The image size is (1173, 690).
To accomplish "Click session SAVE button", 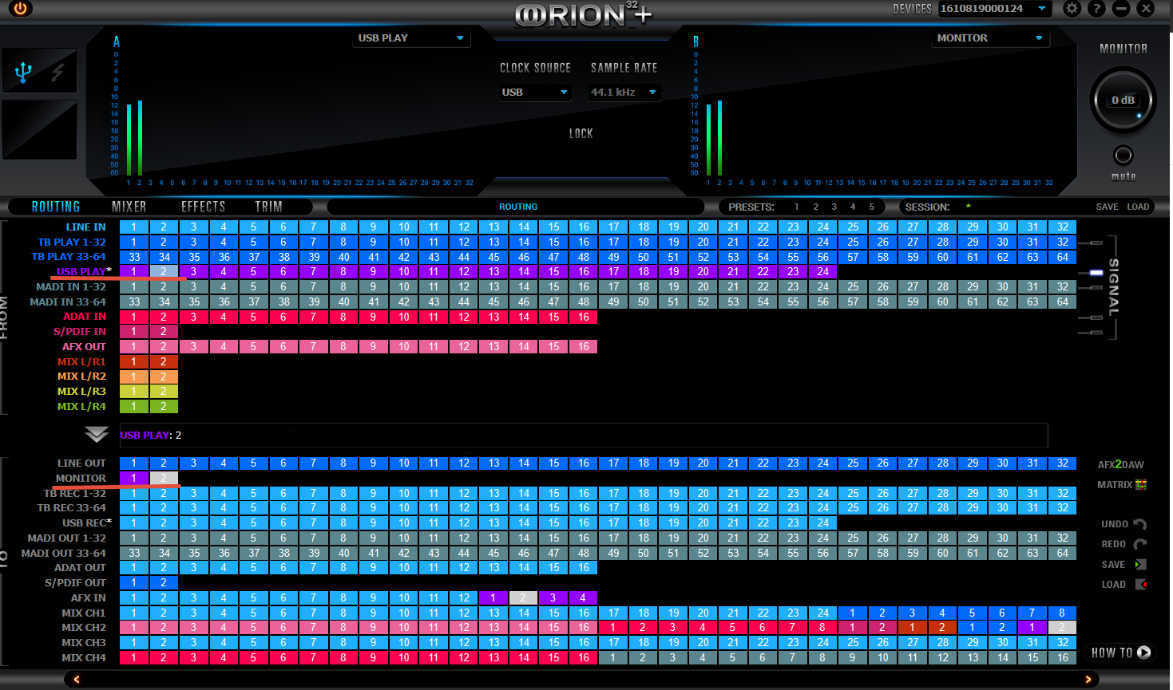I will pos(1107,207).
